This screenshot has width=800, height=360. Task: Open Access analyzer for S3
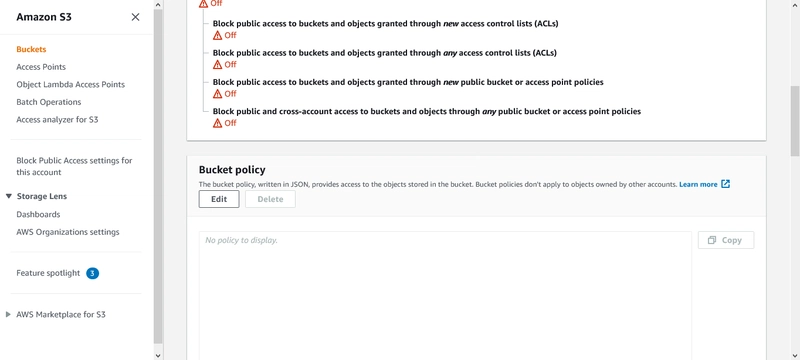pyautogui.click(x=57, y=120)
